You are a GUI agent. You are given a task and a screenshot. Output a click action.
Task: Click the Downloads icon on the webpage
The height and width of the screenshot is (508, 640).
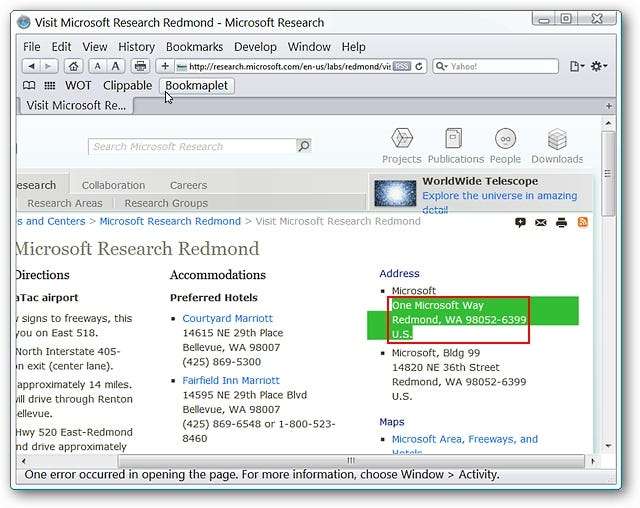pyautogui.click(x=557, y=146)
